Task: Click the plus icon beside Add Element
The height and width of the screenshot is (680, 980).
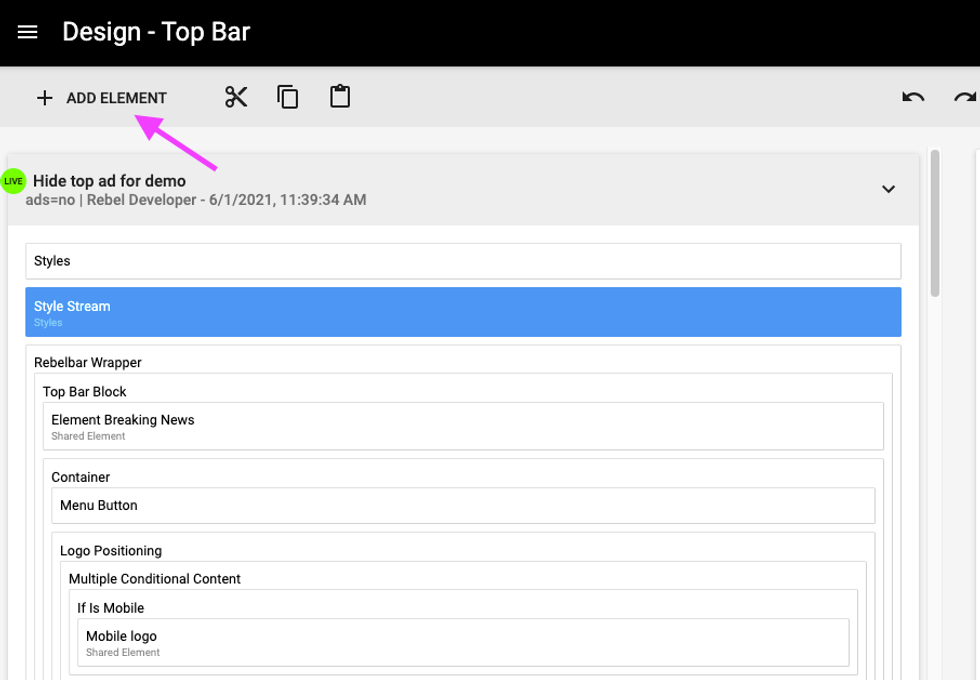Action: (44, 98)
